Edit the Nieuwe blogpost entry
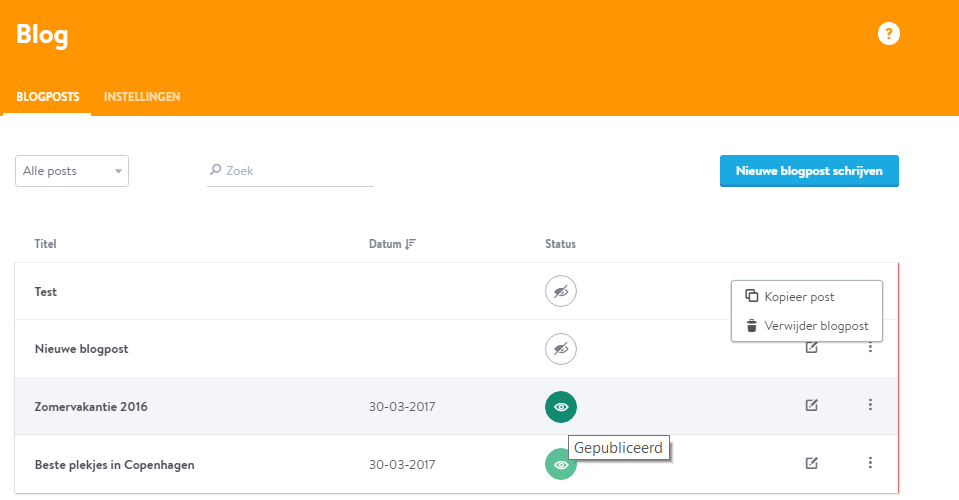 click(x=812, y=348)
